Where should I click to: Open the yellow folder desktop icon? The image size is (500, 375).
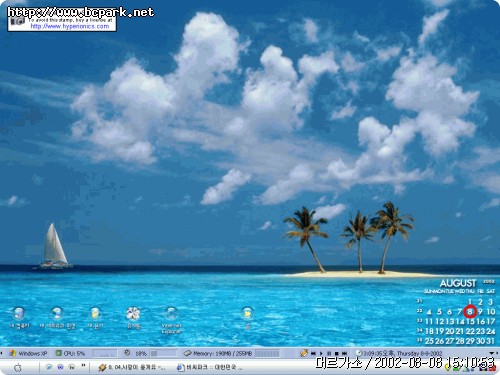tap(247, 318)
